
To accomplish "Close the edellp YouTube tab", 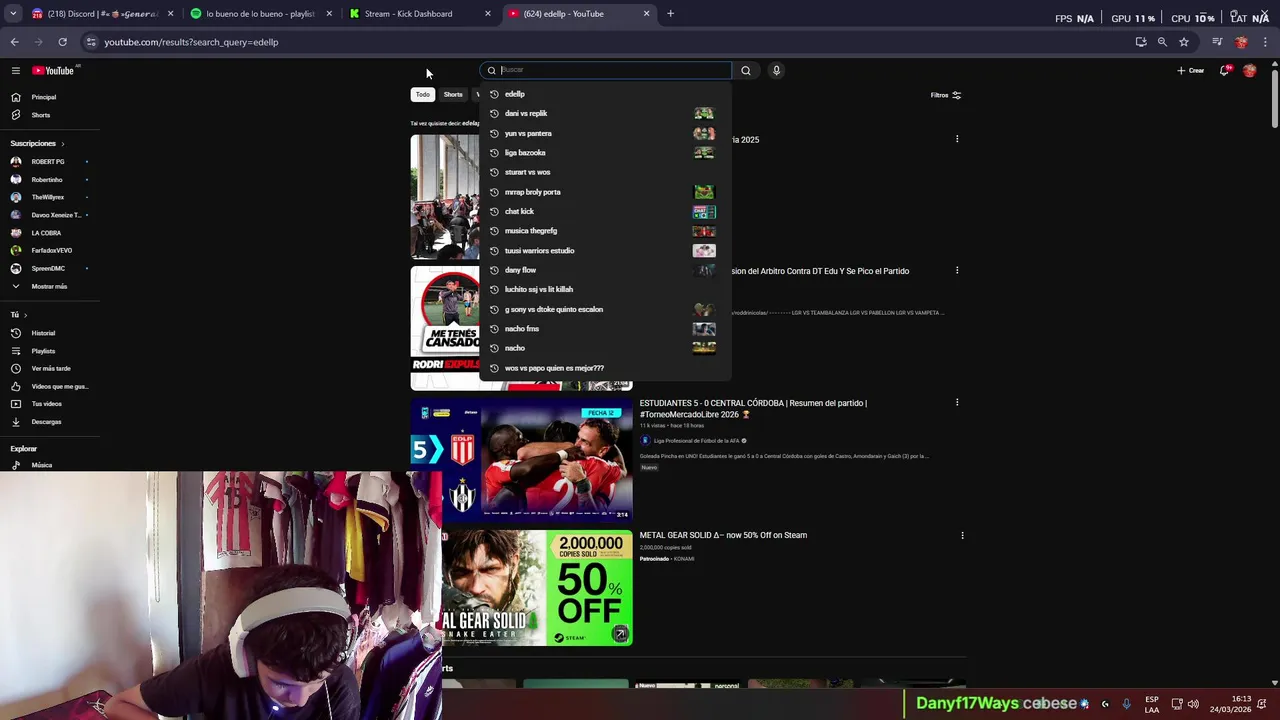I will click(646, 14).
